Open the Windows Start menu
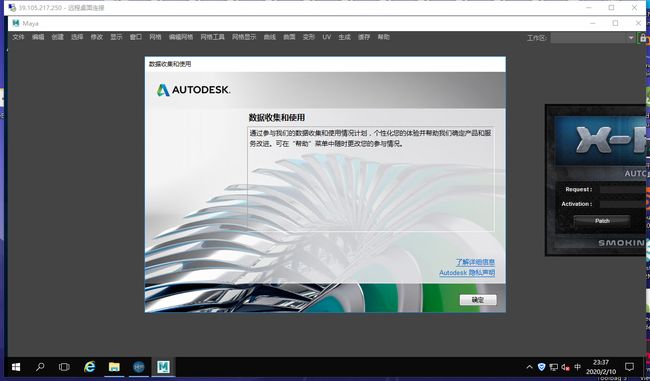This screenshot has width=650, height=381. 16,367
